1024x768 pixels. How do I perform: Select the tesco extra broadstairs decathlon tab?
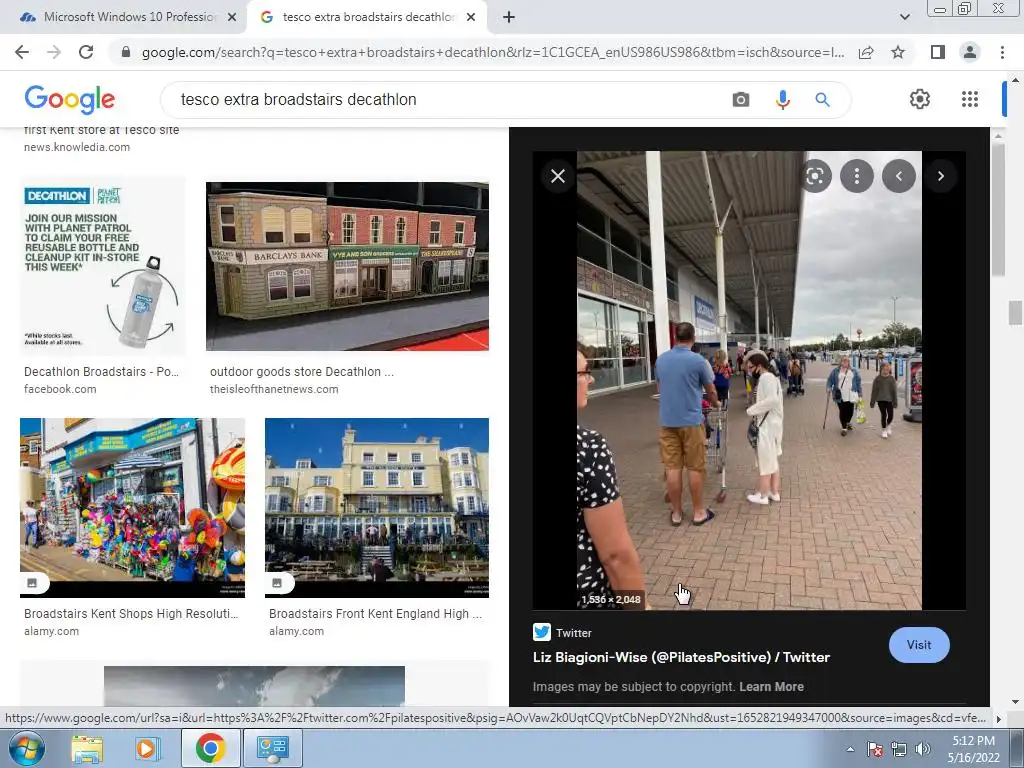pos(368,17)
